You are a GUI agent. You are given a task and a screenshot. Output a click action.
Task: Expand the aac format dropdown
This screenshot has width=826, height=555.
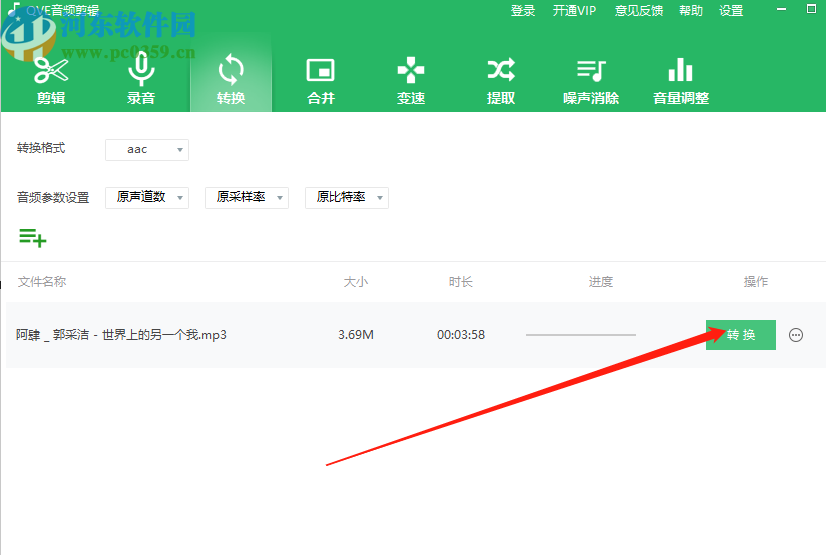(x=147, y=150)
